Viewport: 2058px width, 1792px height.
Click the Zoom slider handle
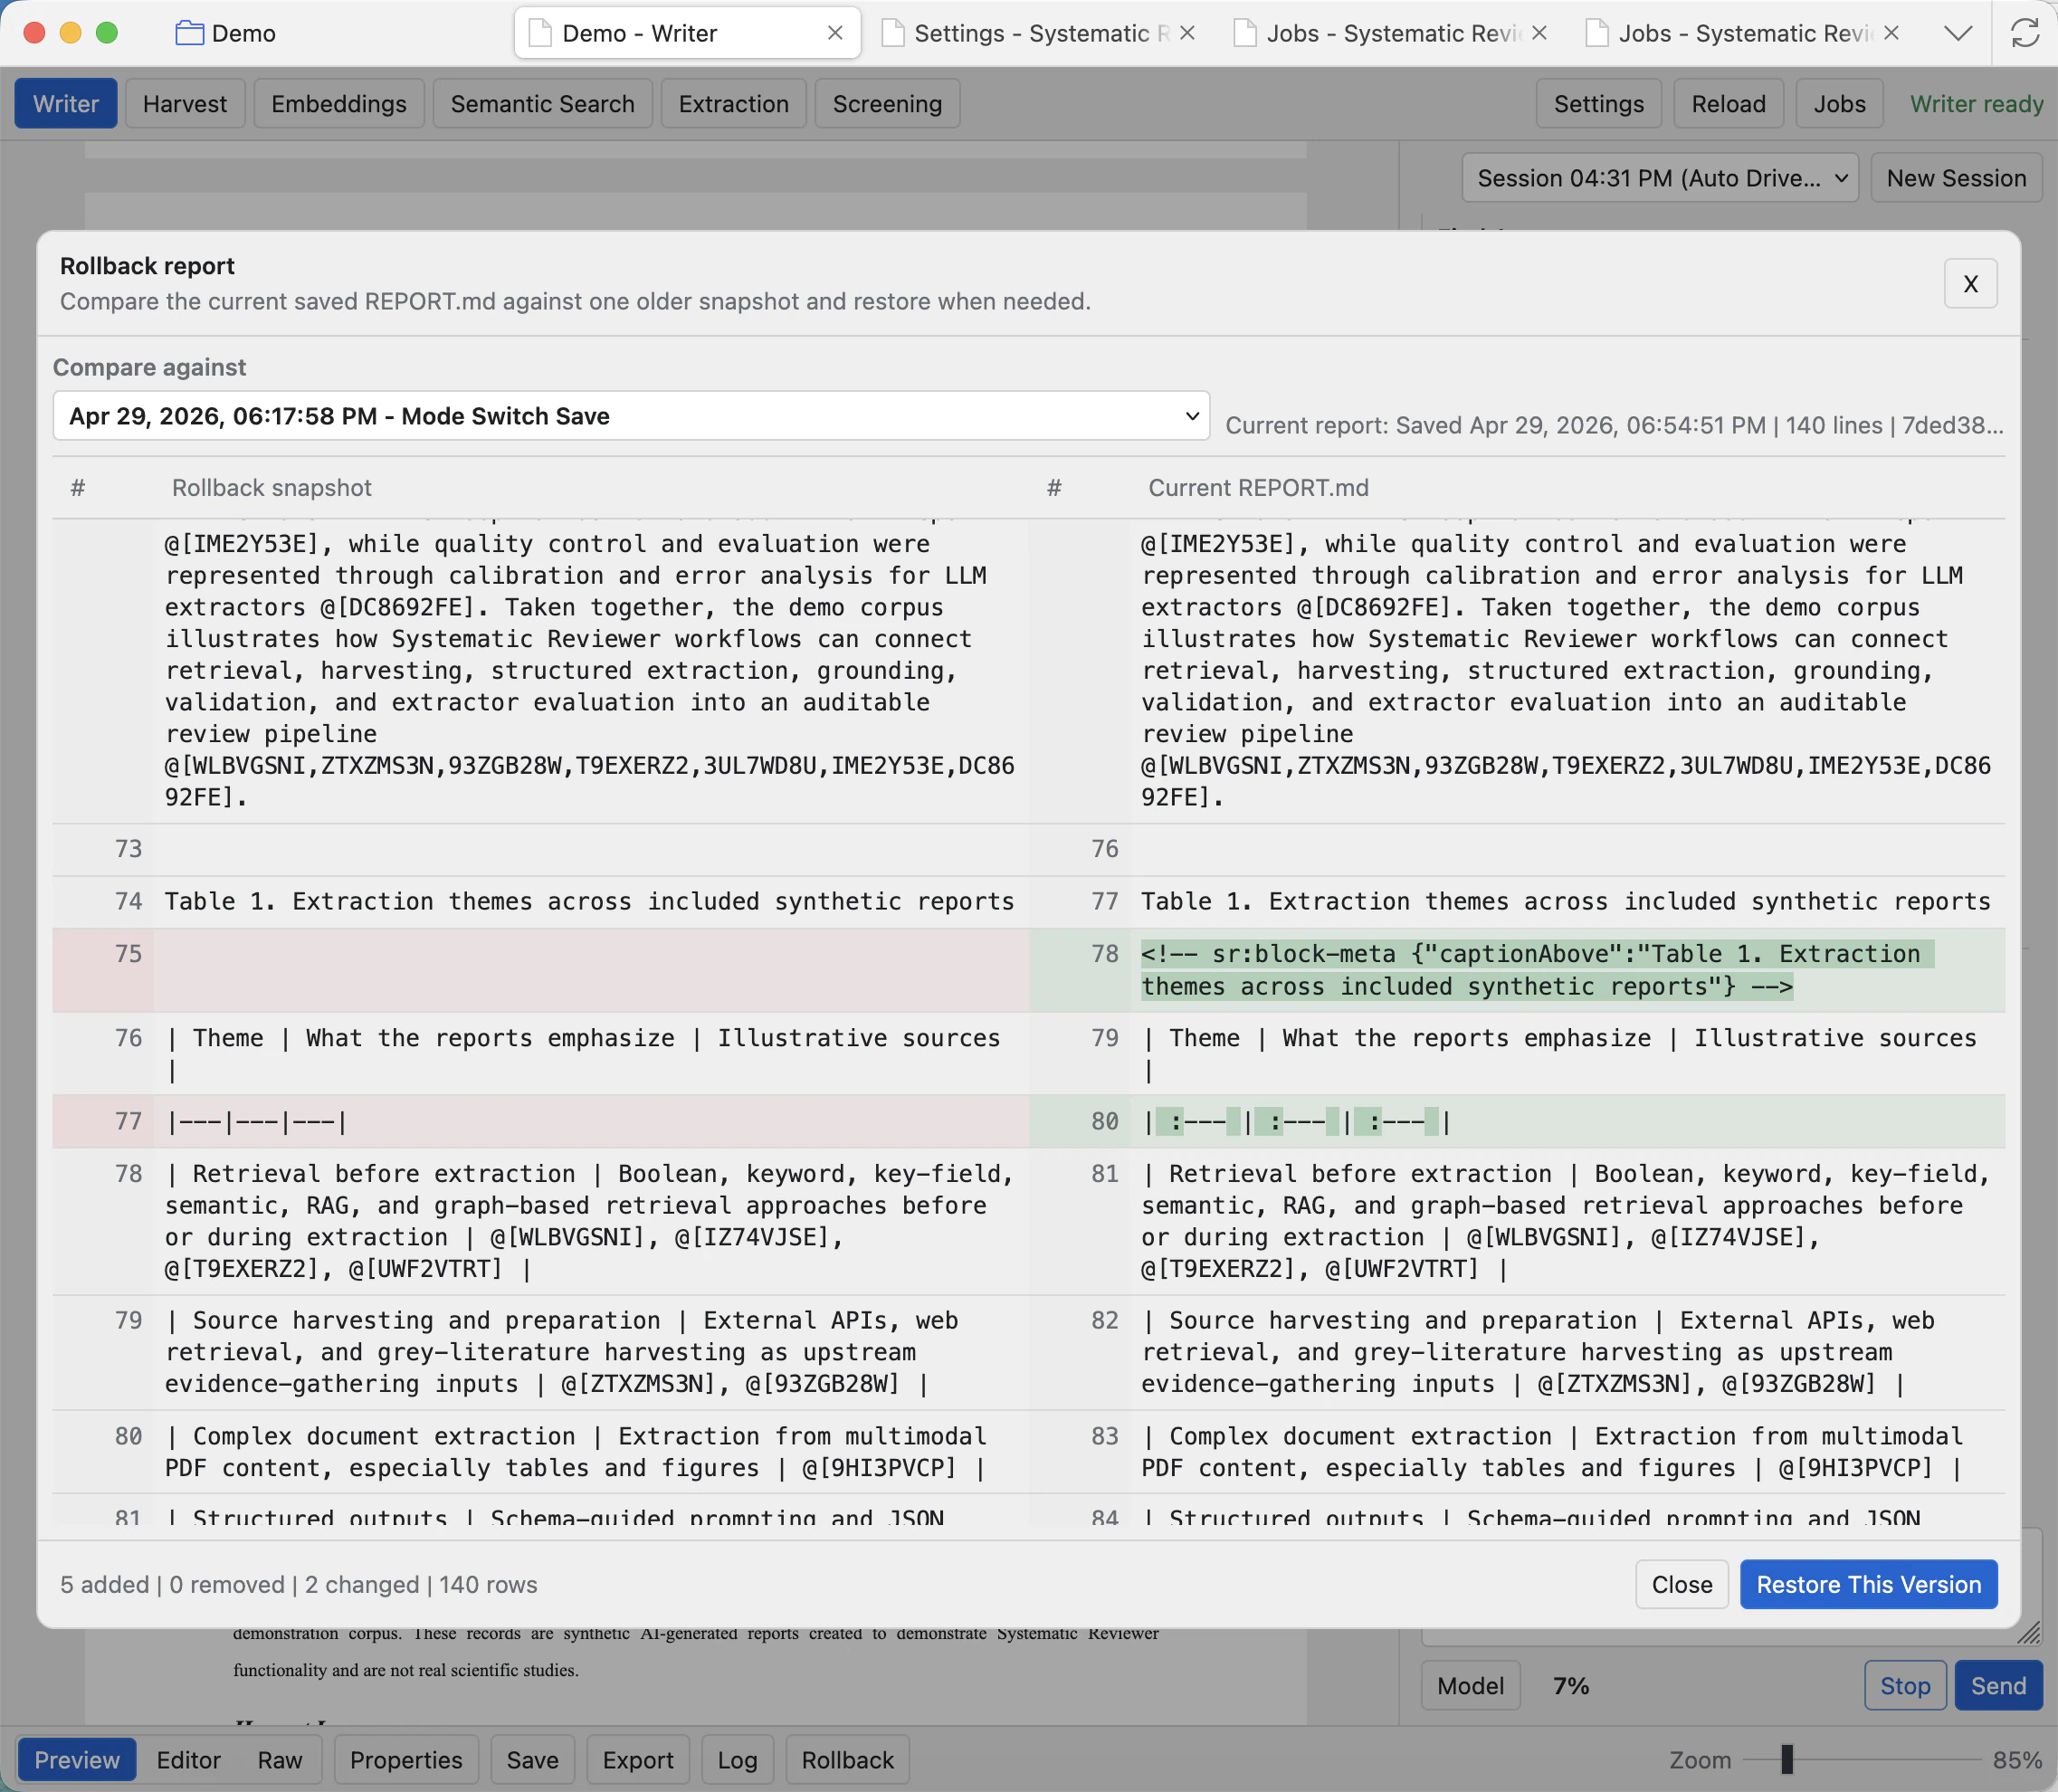(1787, 1759)
